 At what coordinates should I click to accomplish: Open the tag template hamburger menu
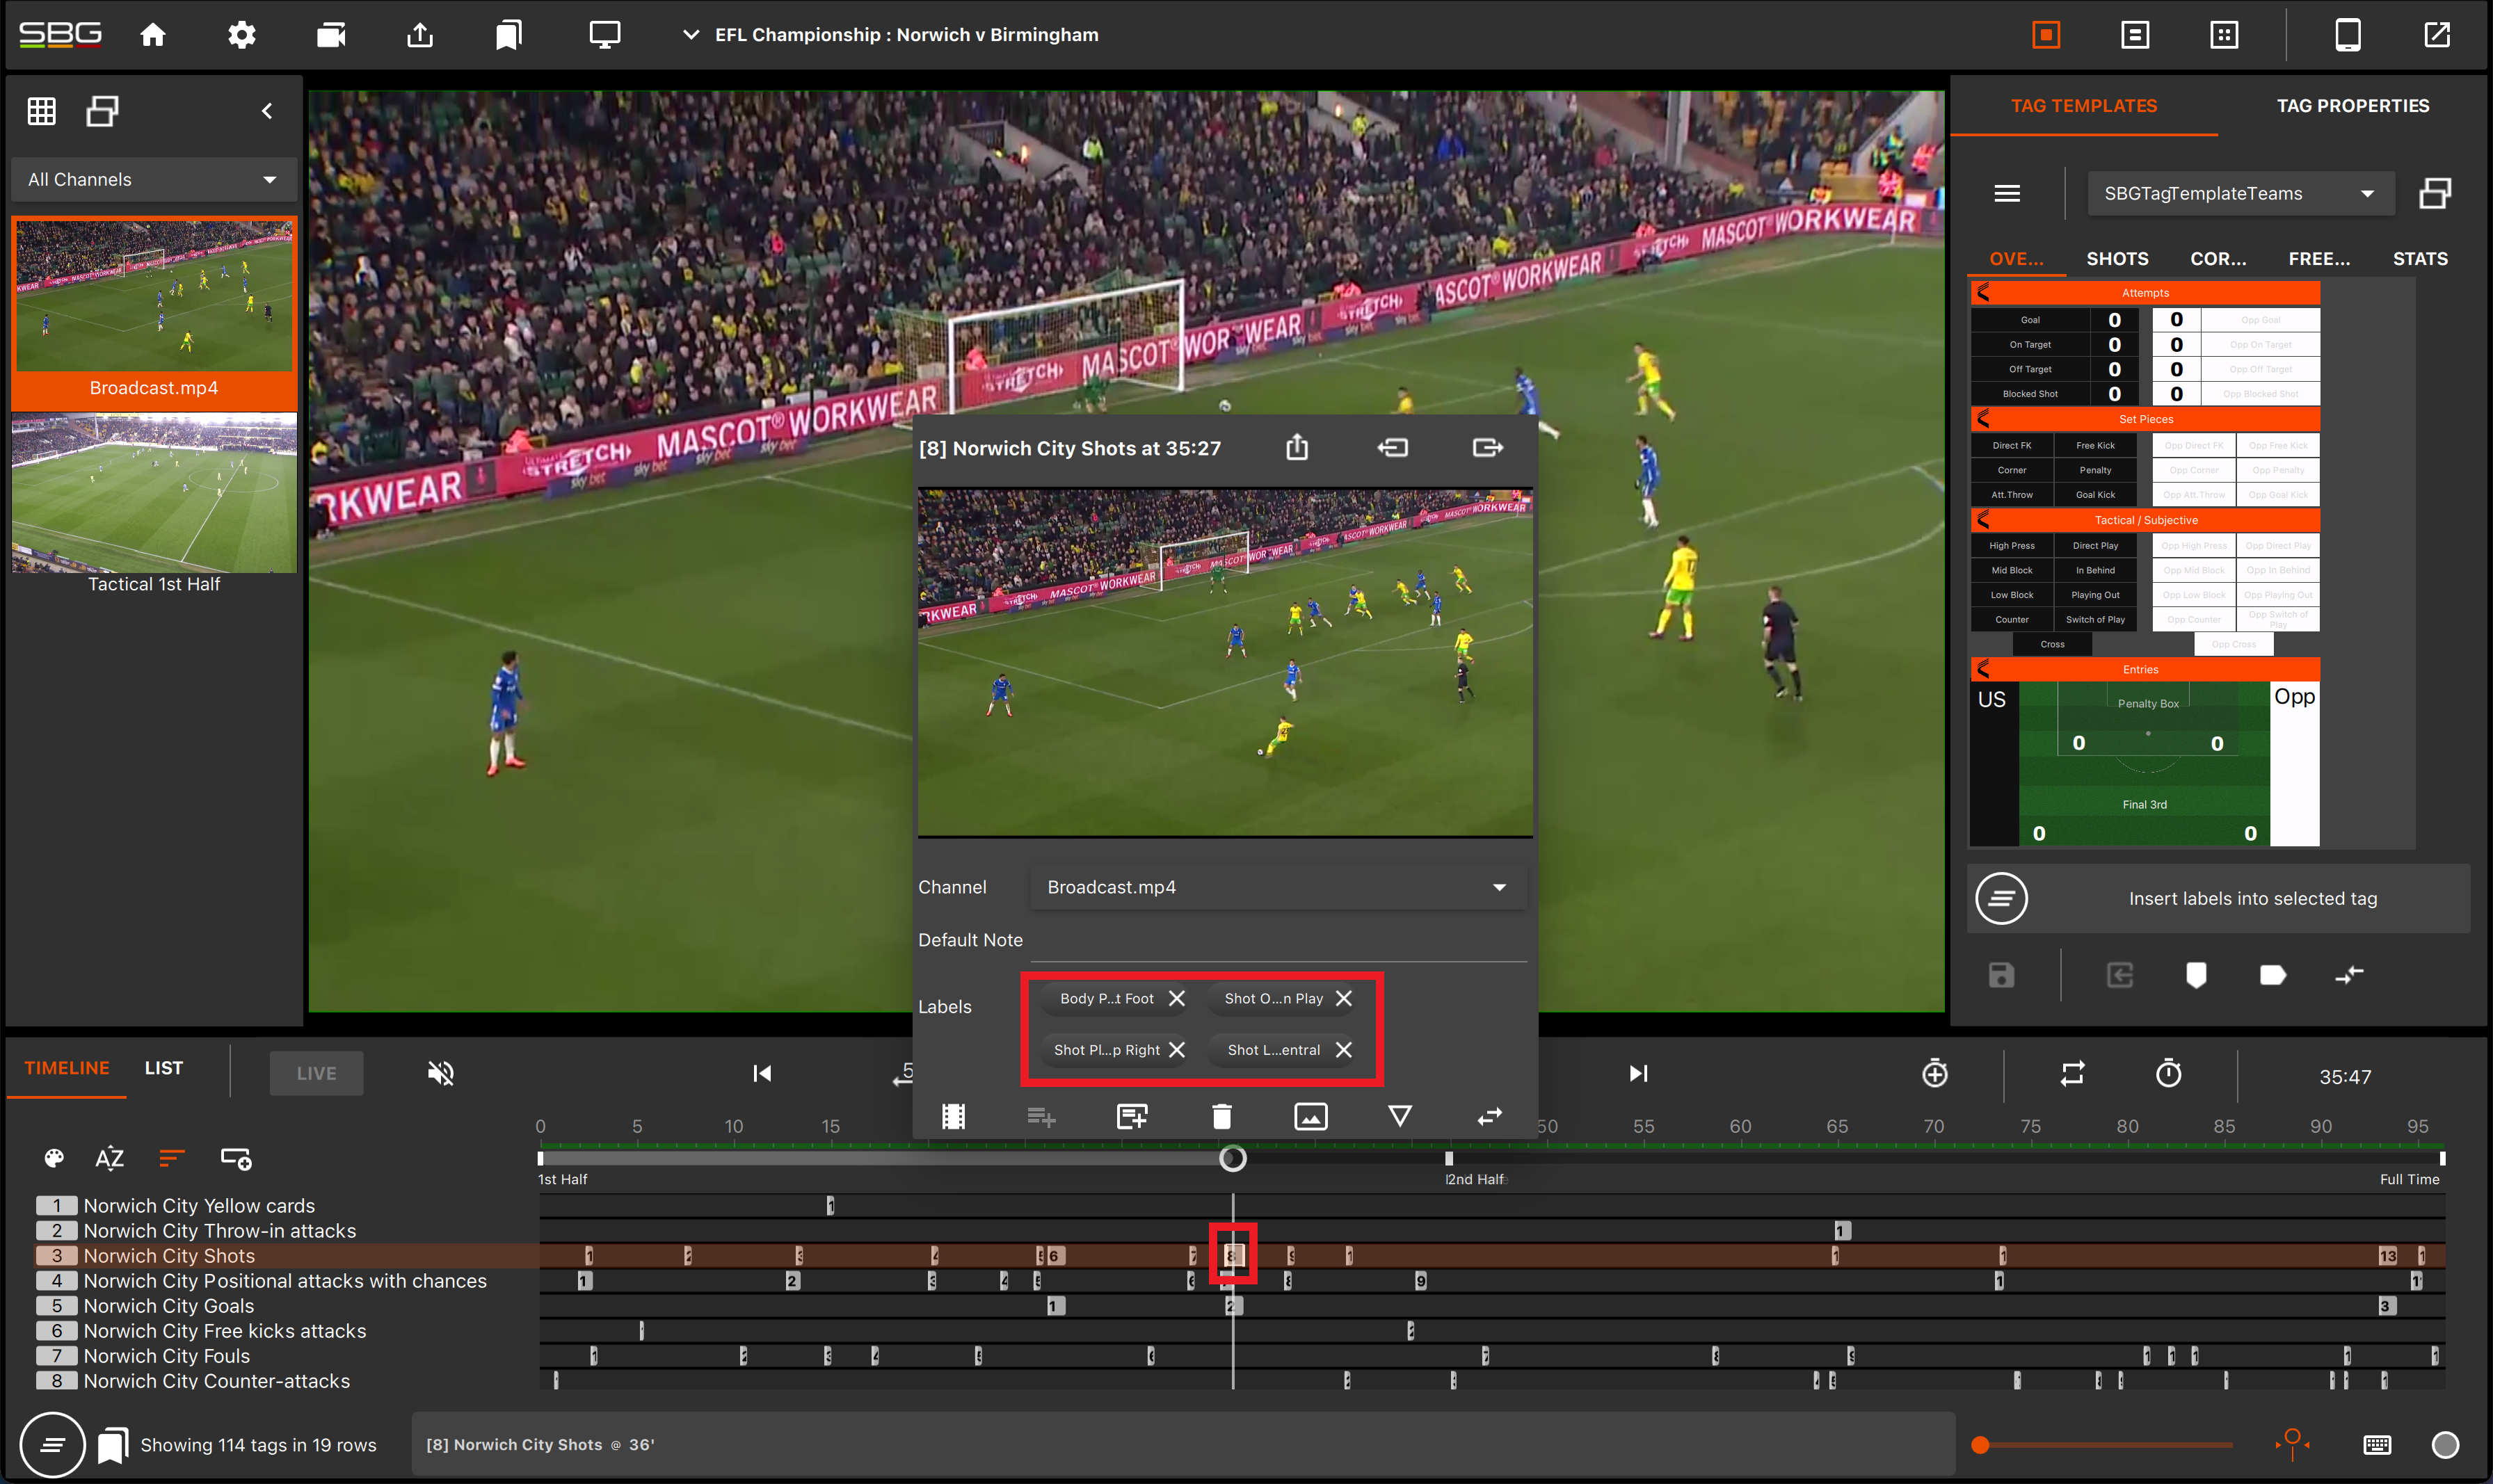click(2007, 194)
